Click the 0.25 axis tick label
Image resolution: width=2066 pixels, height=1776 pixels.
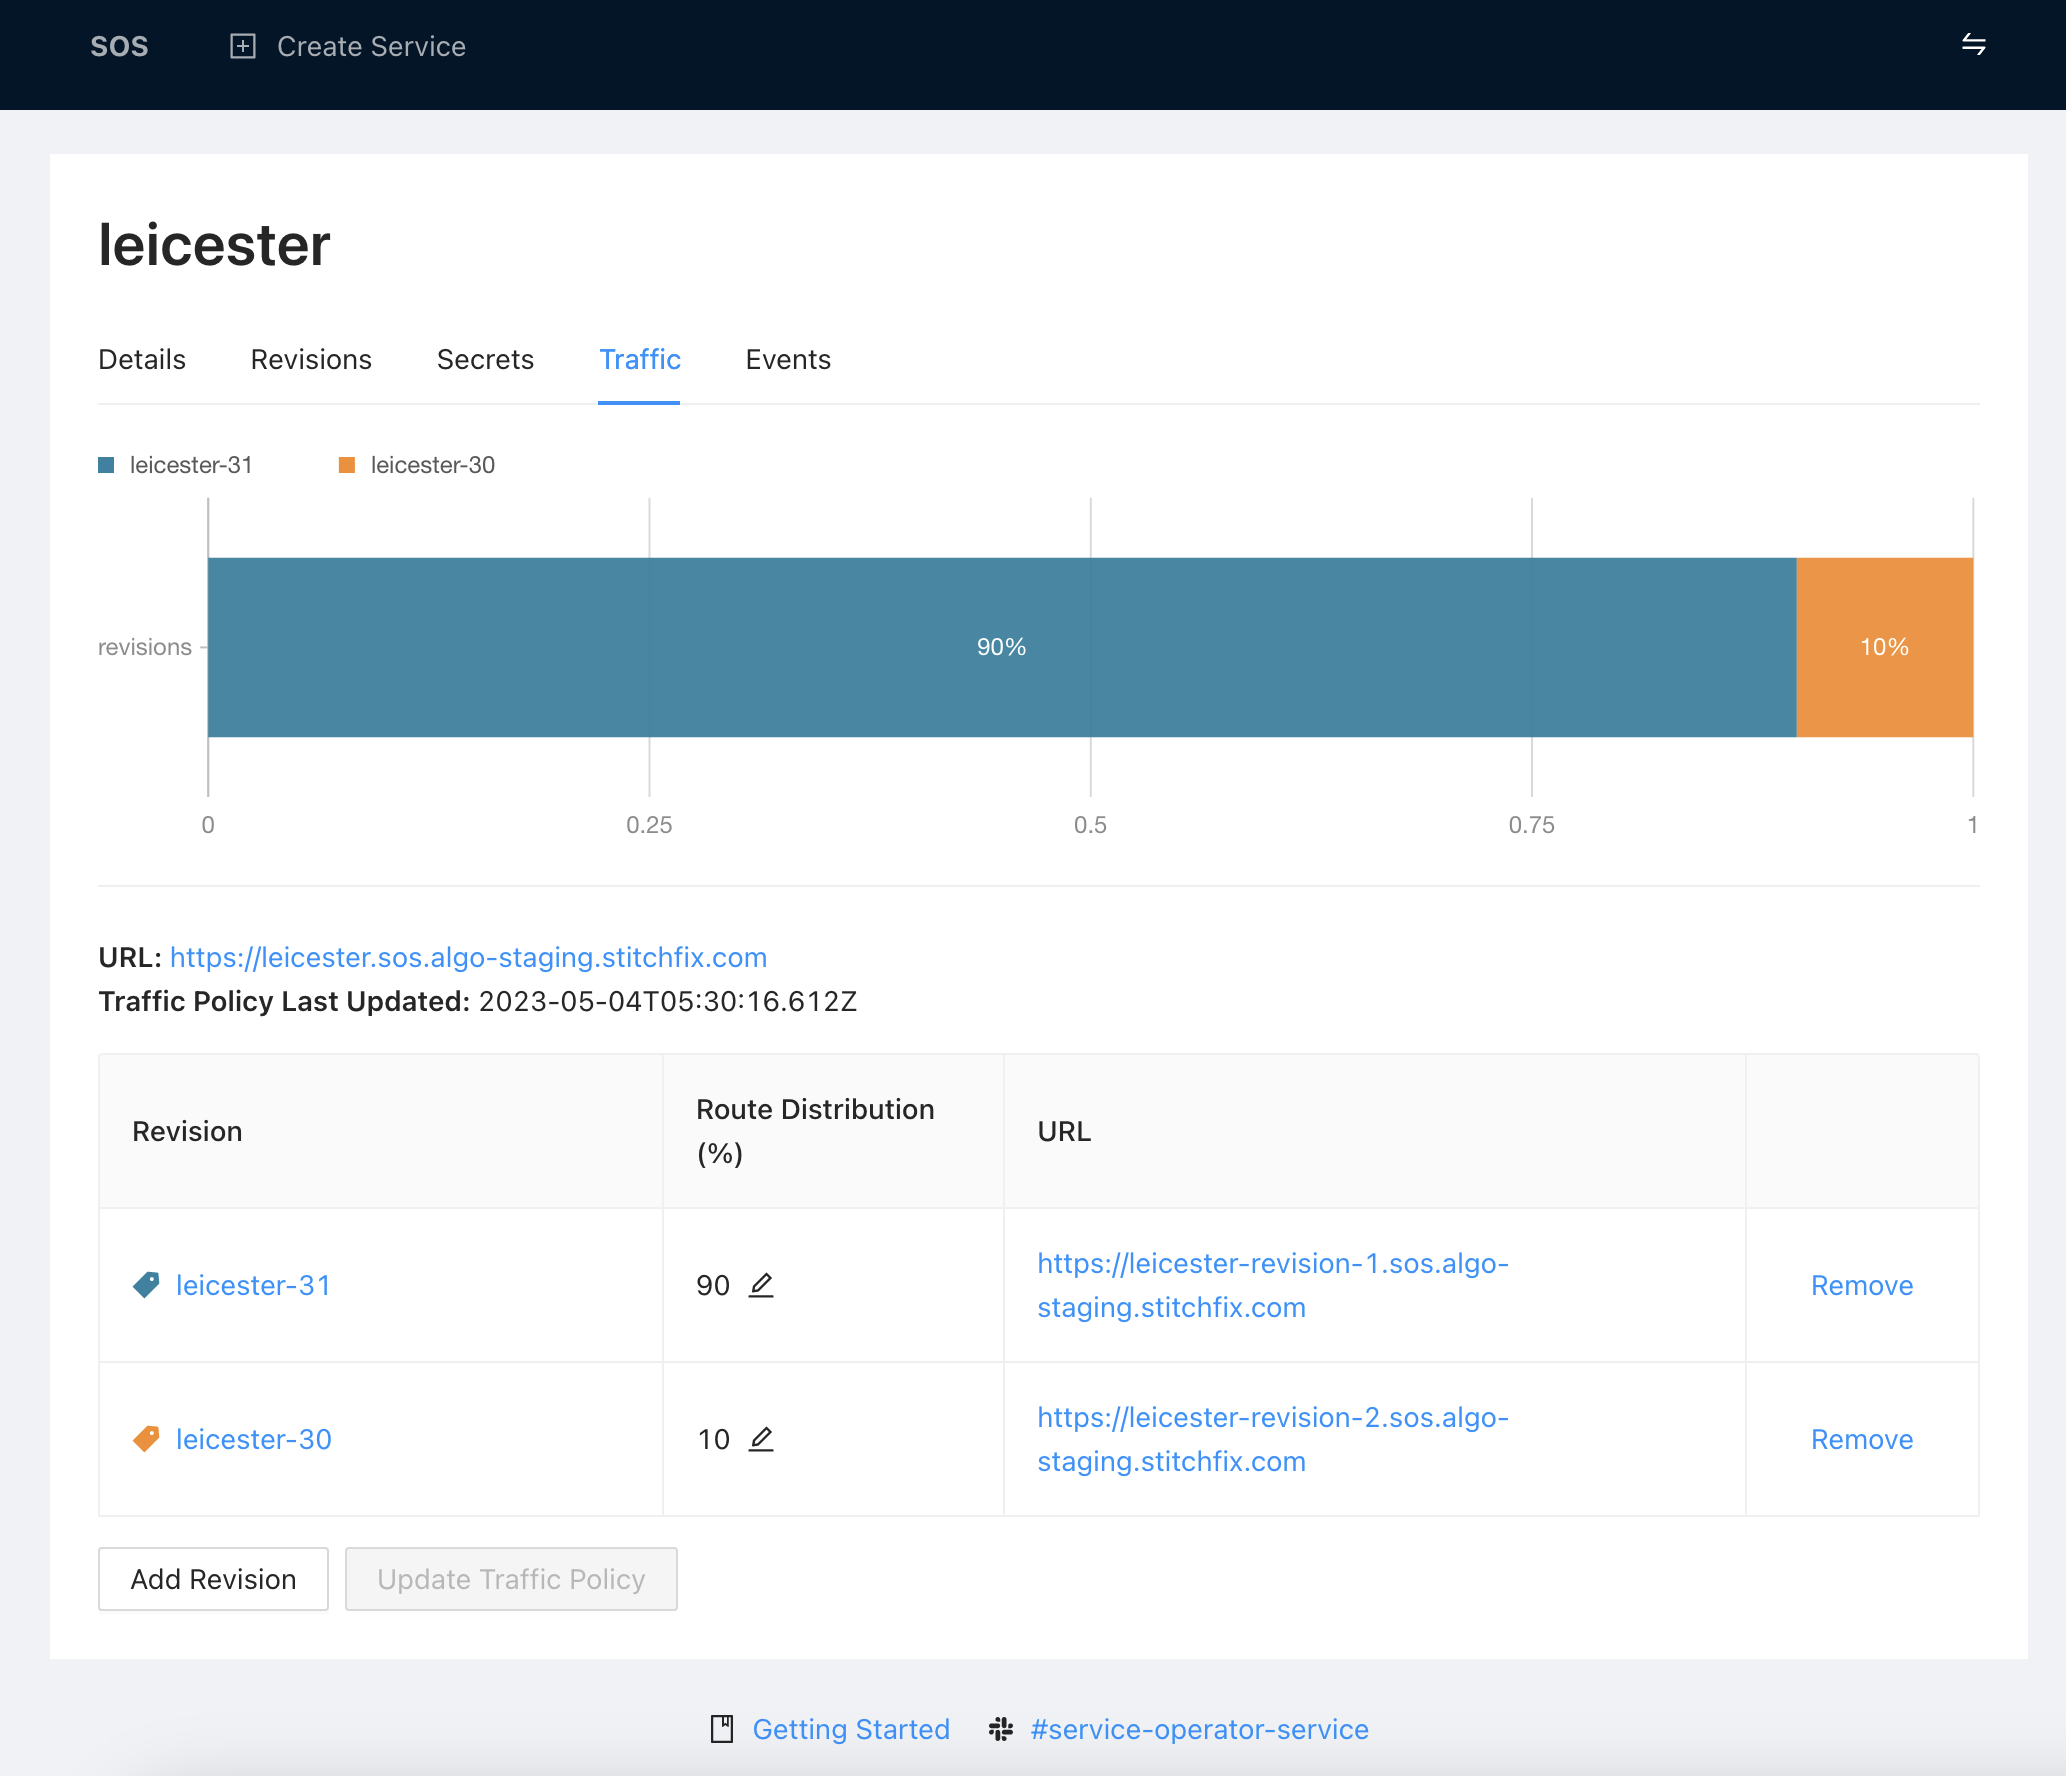click(x=649, y=825)
